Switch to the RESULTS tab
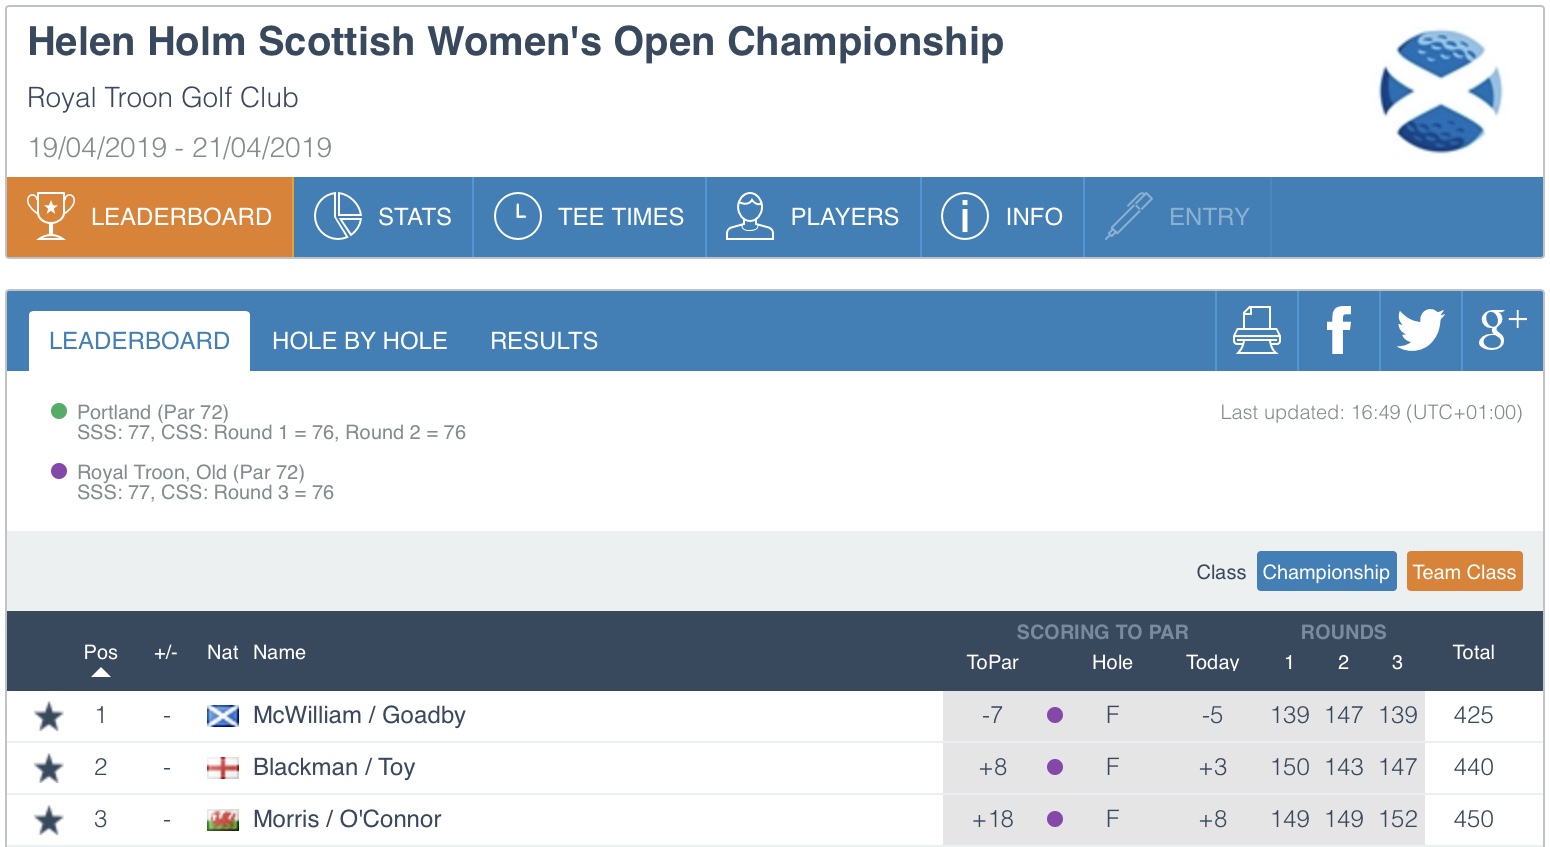1550x847 pixels. (544, 341)
